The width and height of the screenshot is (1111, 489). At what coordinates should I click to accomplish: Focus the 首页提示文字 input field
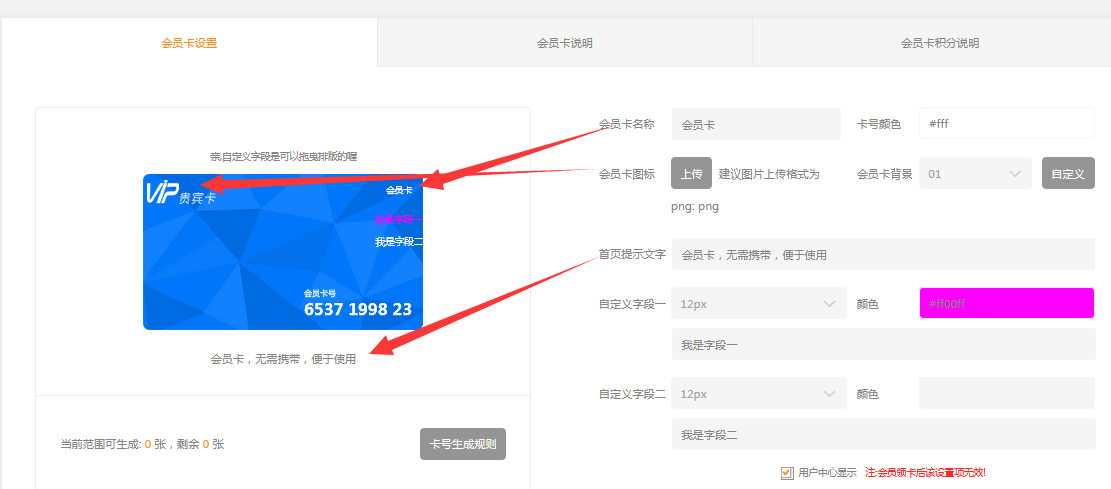click(x=882, y=254)
